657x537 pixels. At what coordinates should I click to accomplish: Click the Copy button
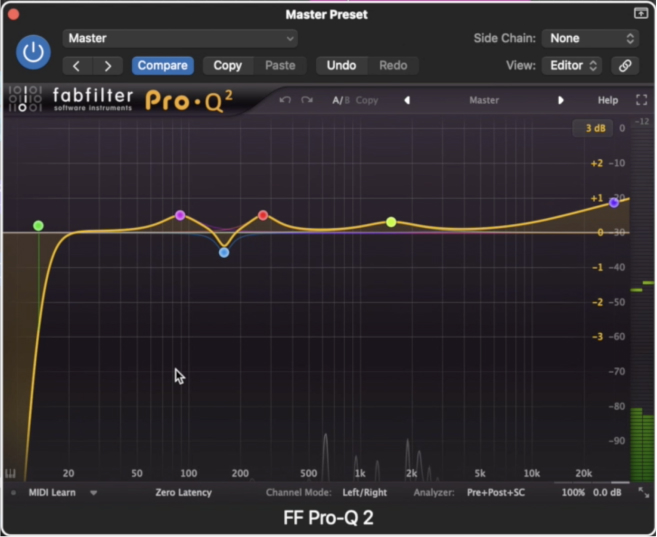click(228, 65)
